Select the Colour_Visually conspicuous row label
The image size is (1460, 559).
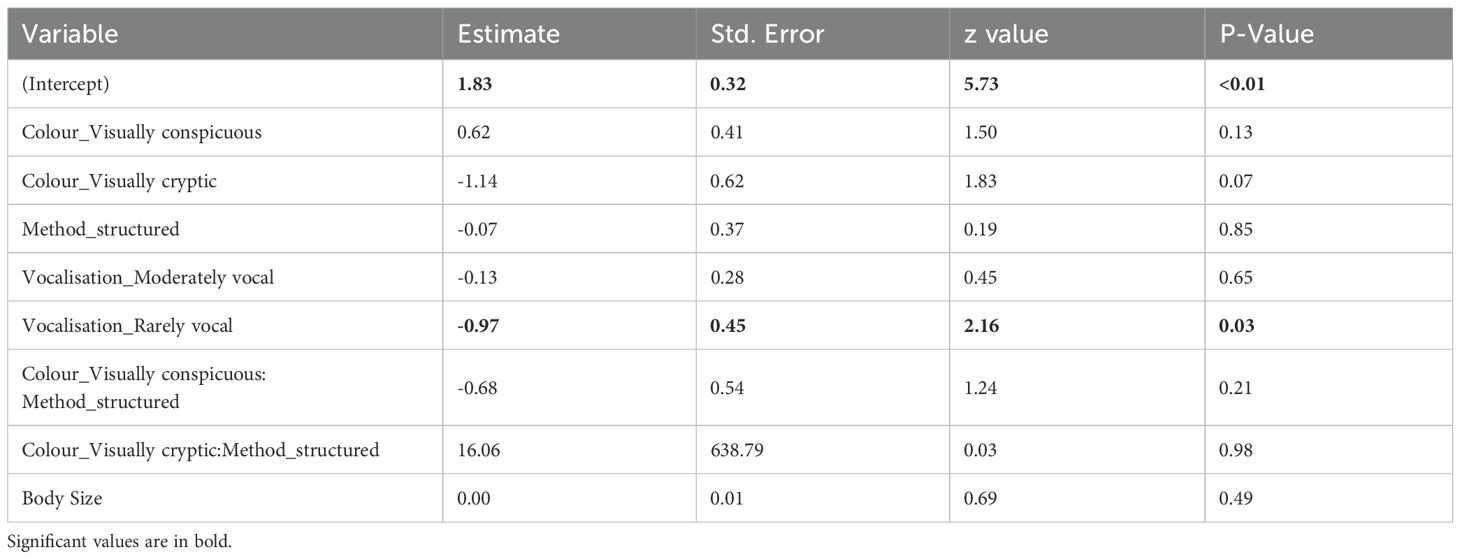coord(142,132)
